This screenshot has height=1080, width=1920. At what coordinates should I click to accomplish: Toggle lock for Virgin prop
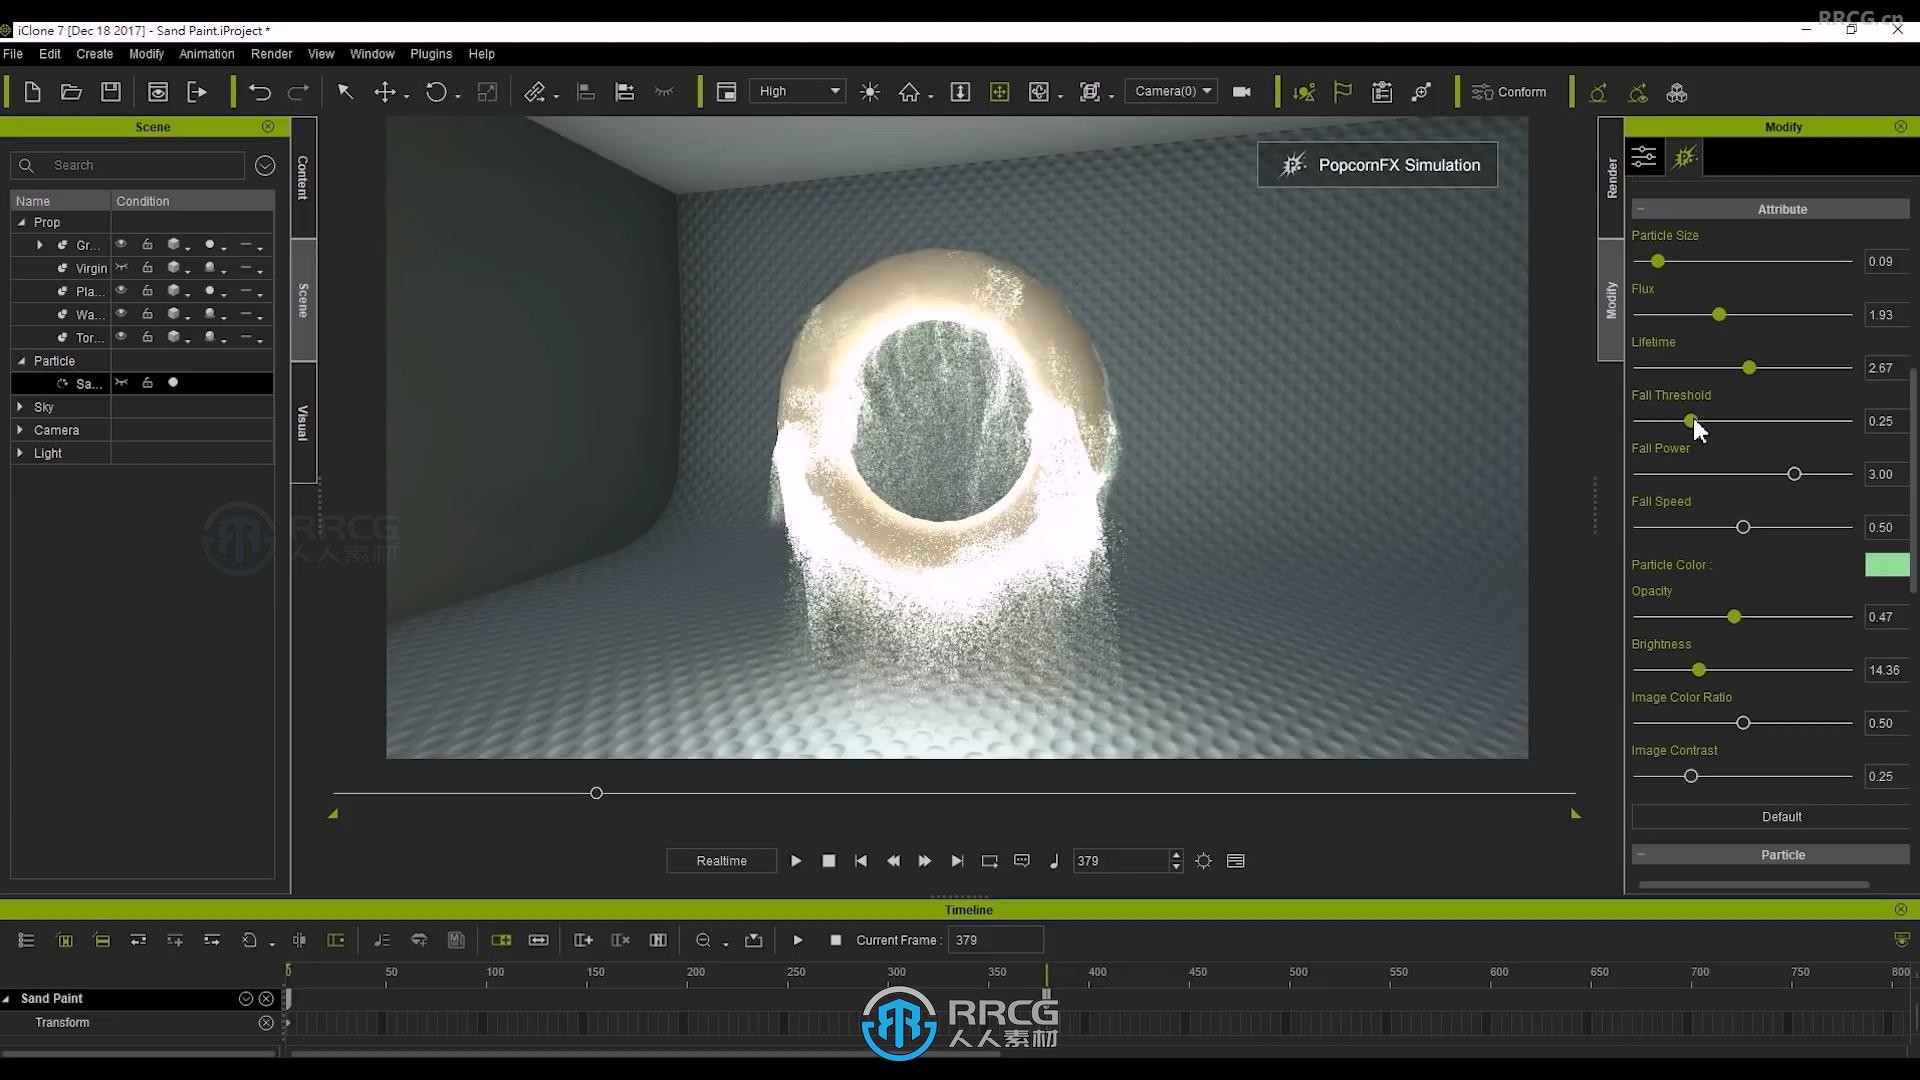(147, 268)
